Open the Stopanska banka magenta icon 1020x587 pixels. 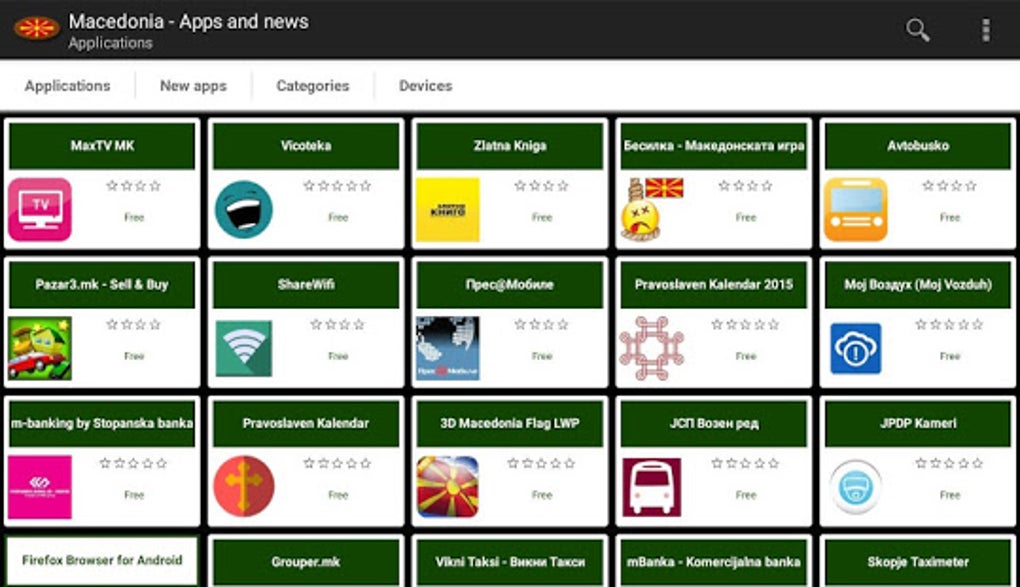point(40,487)
